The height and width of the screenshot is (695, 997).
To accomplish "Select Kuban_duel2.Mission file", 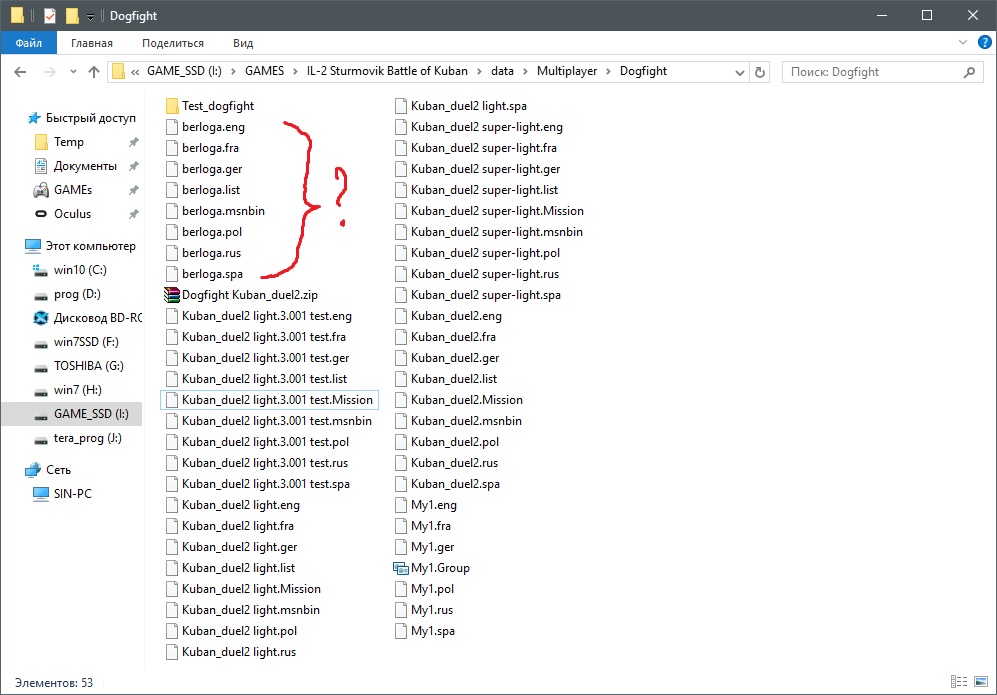I will click(467, 400).
